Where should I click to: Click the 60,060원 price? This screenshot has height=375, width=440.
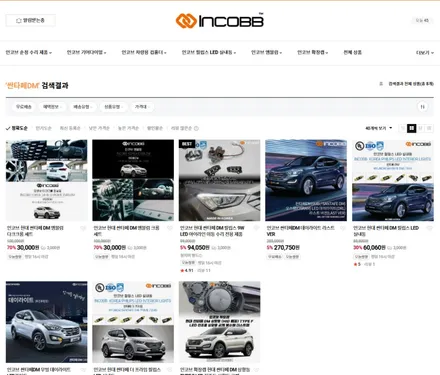[x=374, y=248]
